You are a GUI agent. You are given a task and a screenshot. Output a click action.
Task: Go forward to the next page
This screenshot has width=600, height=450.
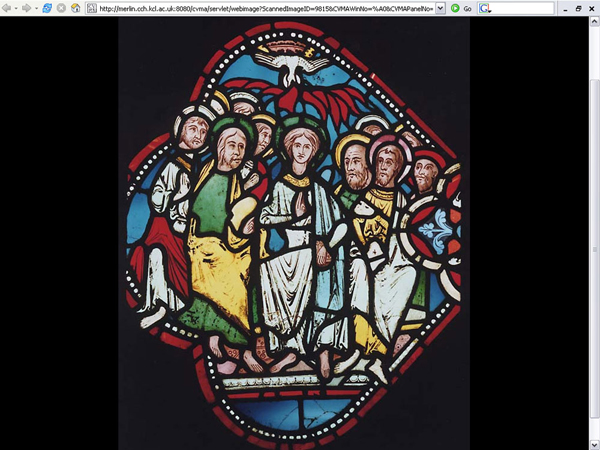coord(26,8)
